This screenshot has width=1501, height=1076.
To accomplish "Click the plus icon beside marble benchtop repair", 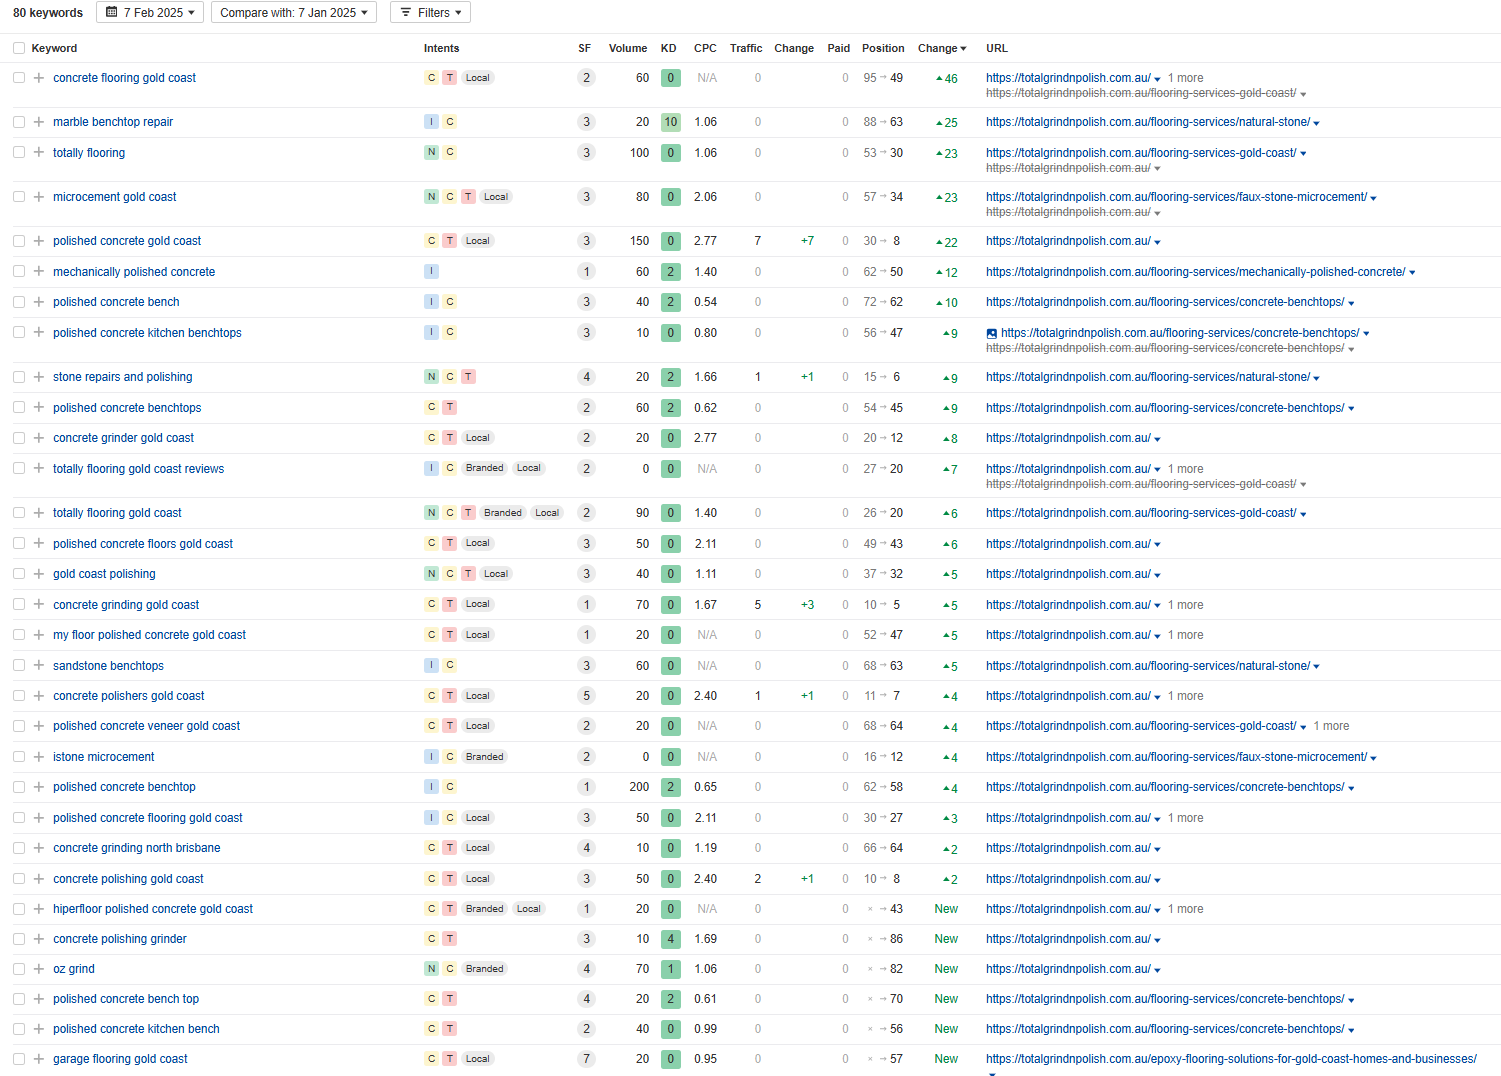I will point(38,122).
